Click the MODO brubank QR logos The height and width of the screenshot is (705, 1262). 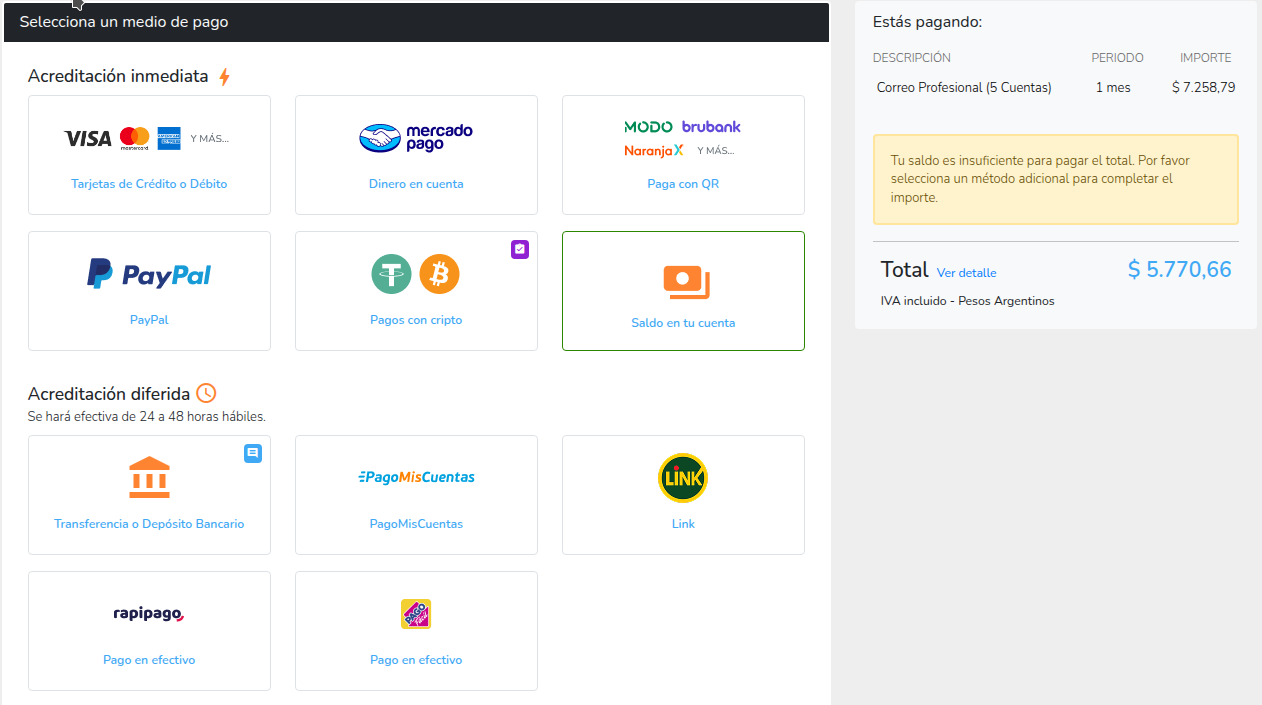682,138
